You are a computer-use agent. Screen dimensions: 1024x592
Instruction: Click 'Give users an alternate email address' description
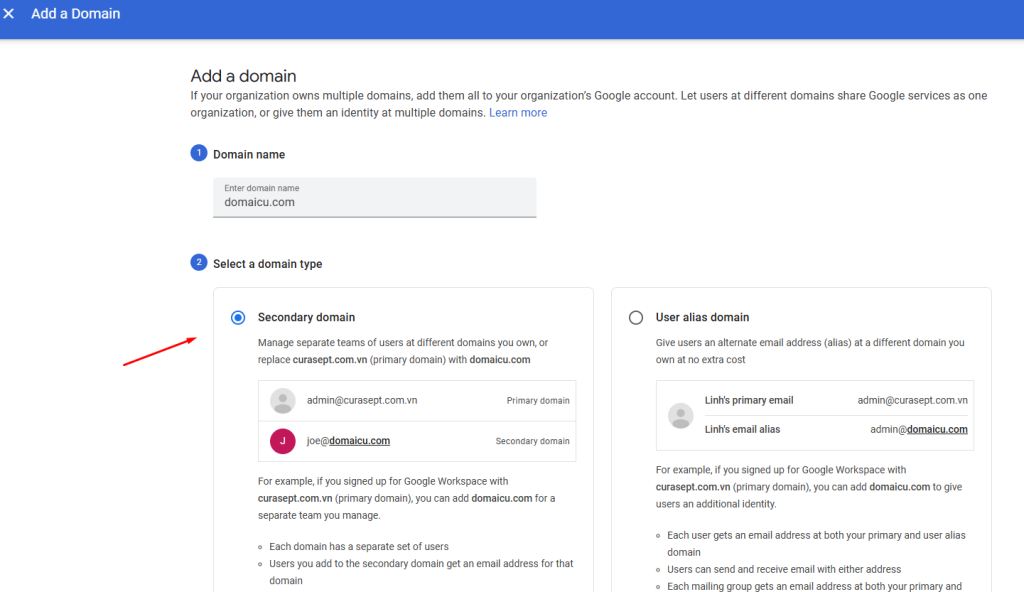(810, 351)
